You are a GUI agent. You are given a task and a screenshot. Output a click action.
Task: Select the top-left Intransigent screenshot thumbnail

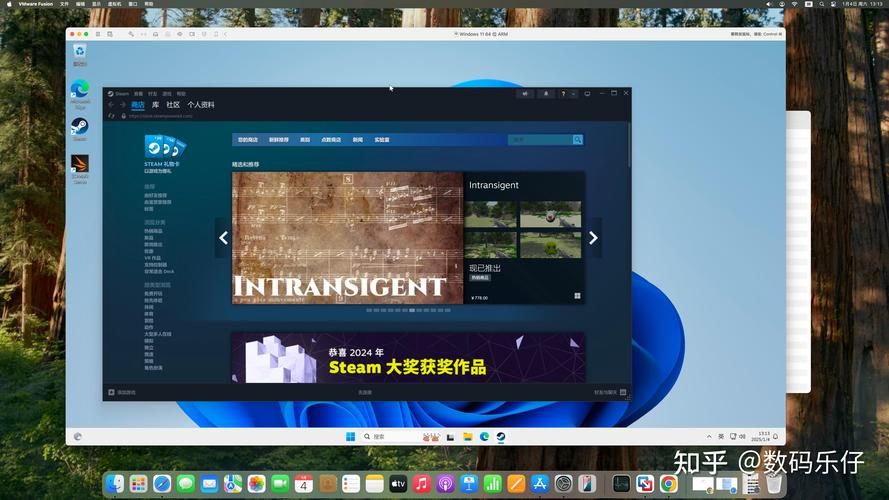click(490, 214)
